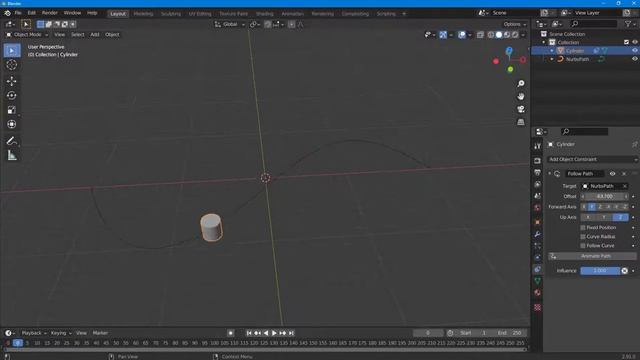
Task: Open the Window menu
Action: pyautogui.click(x=72, y=13)
